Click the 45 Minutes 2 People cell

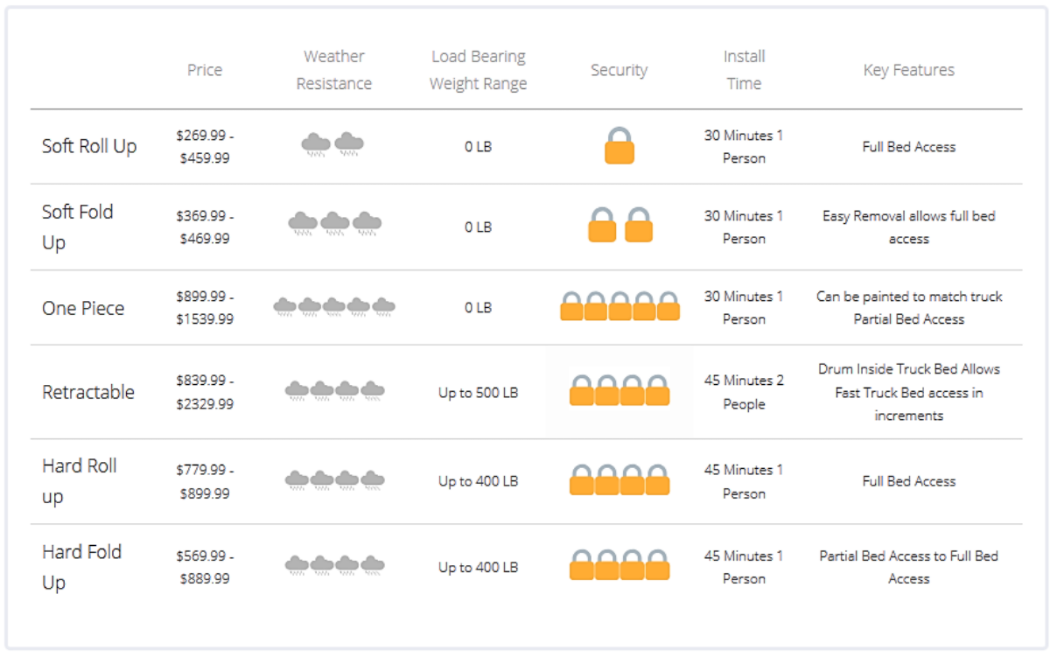744,392
